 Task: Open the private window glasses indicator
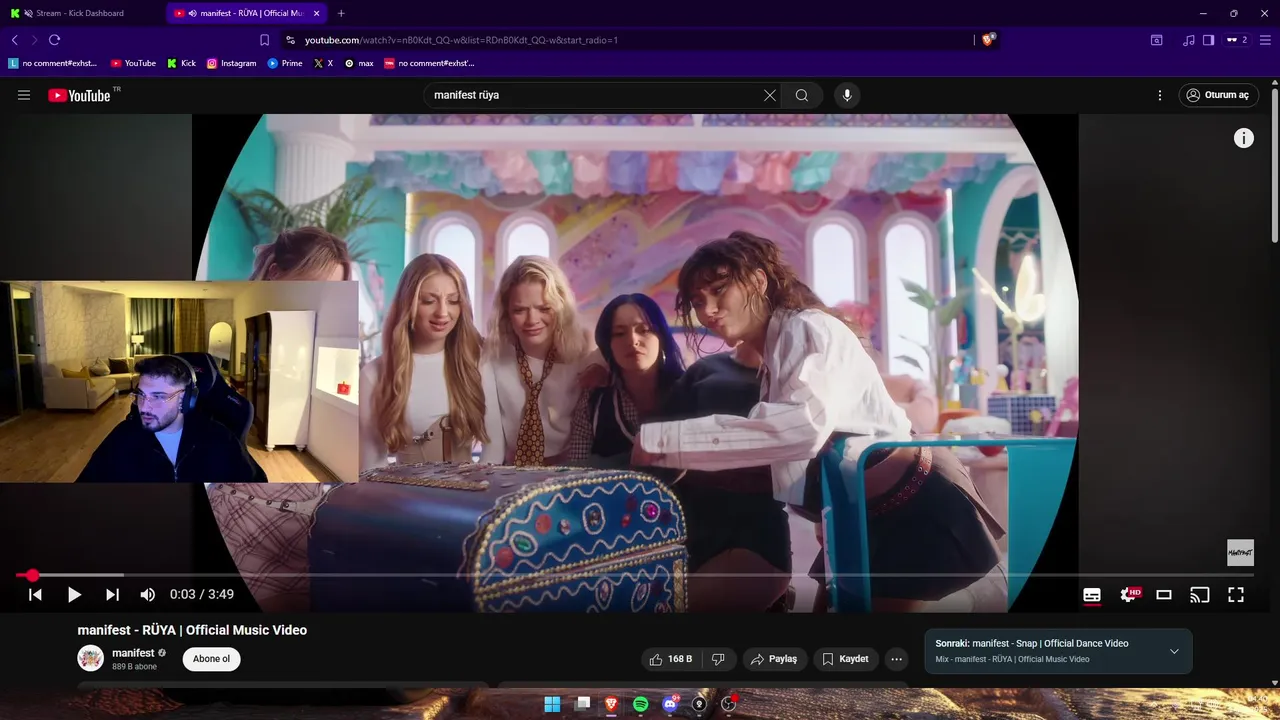point(1237,40)
